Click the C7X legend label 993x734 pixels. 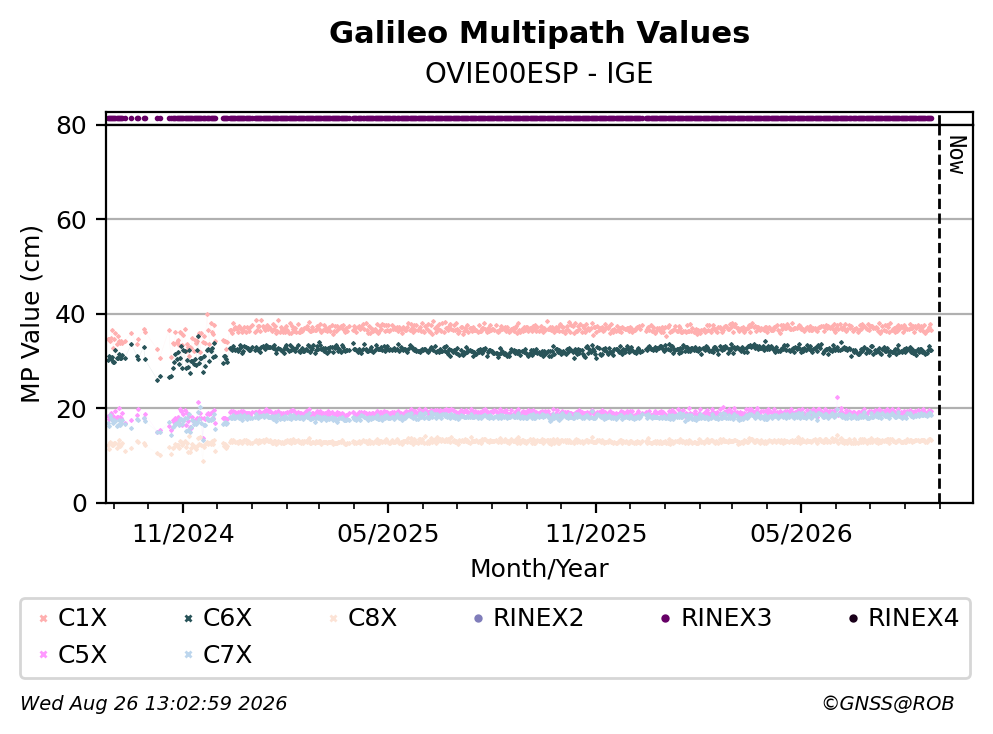(x=227, y=654)
